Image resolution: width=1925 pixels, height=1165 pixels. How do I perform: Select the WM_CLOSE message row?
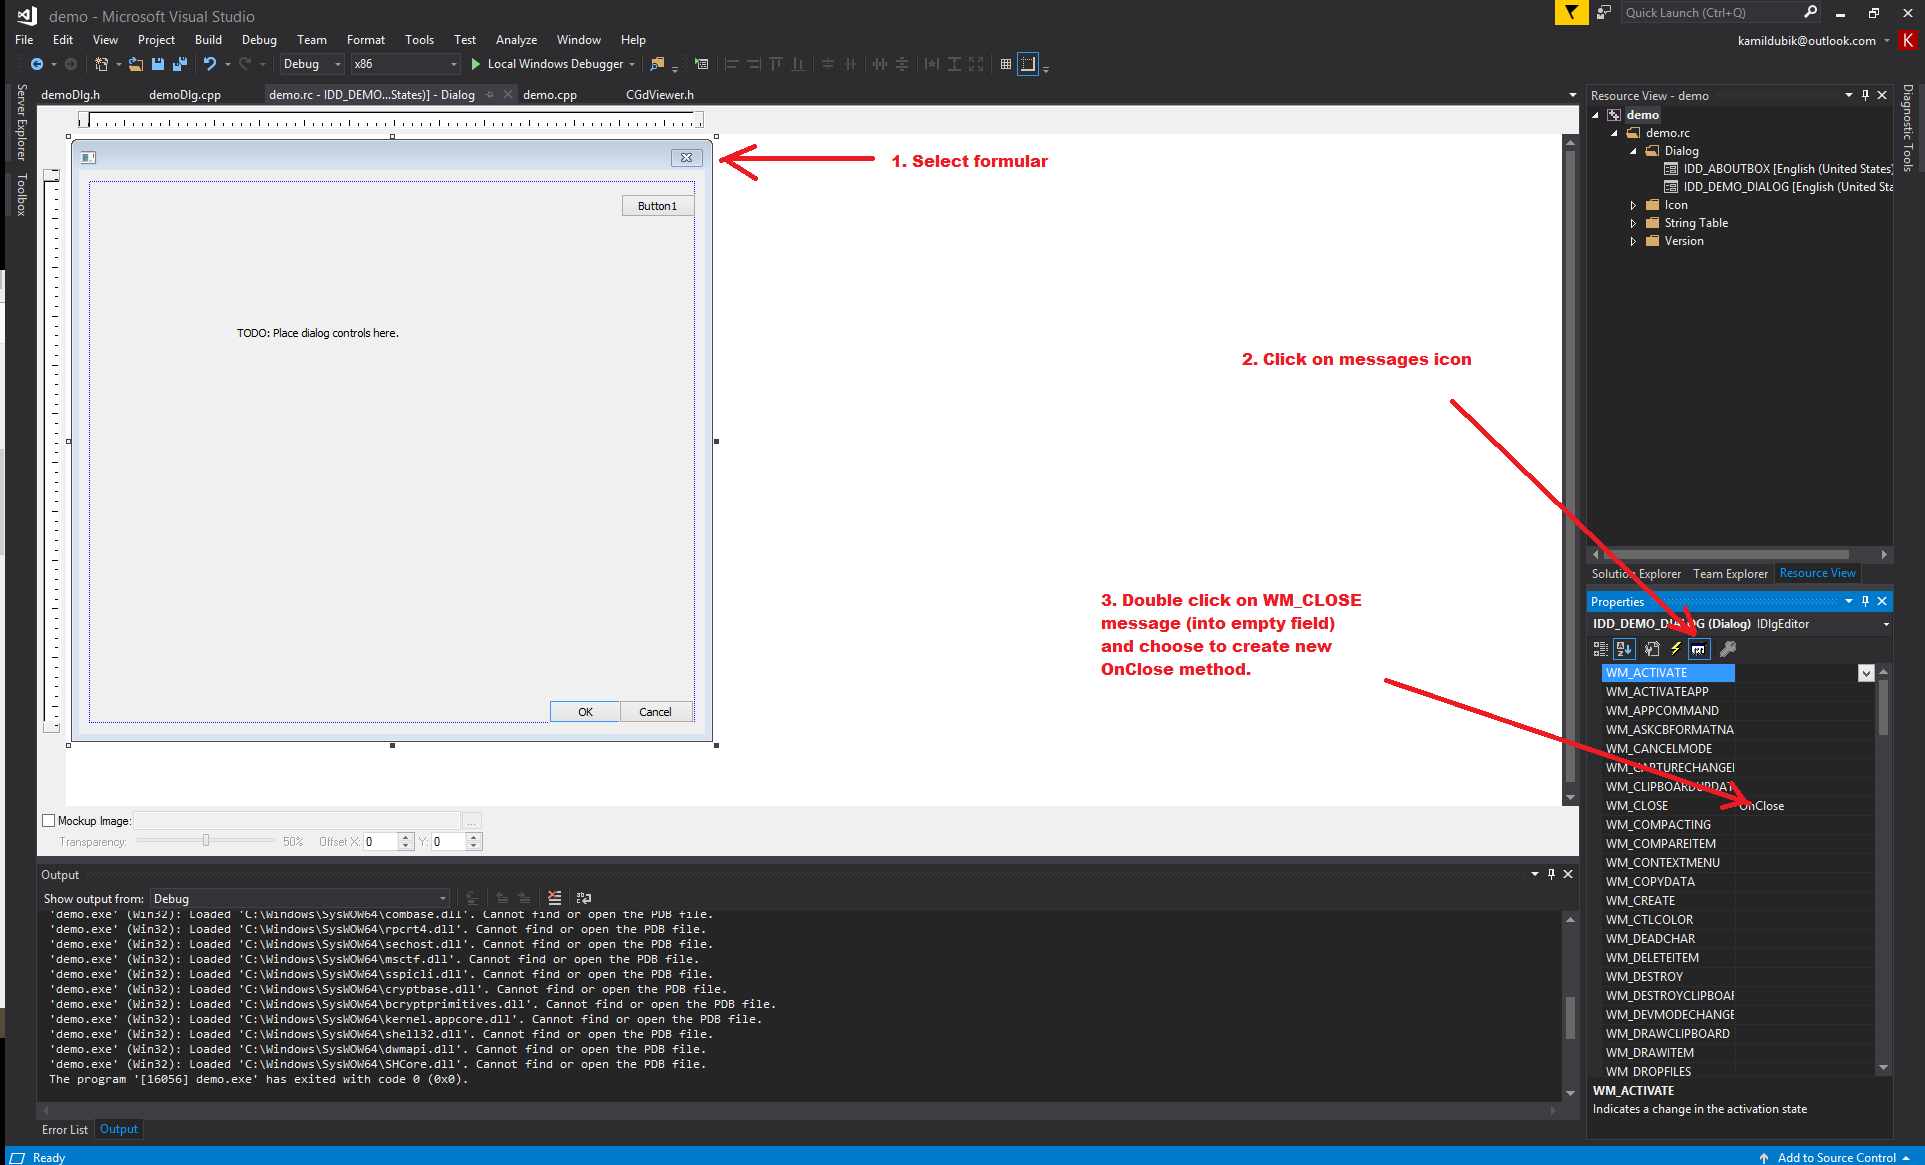click(x=1738, y=806)
